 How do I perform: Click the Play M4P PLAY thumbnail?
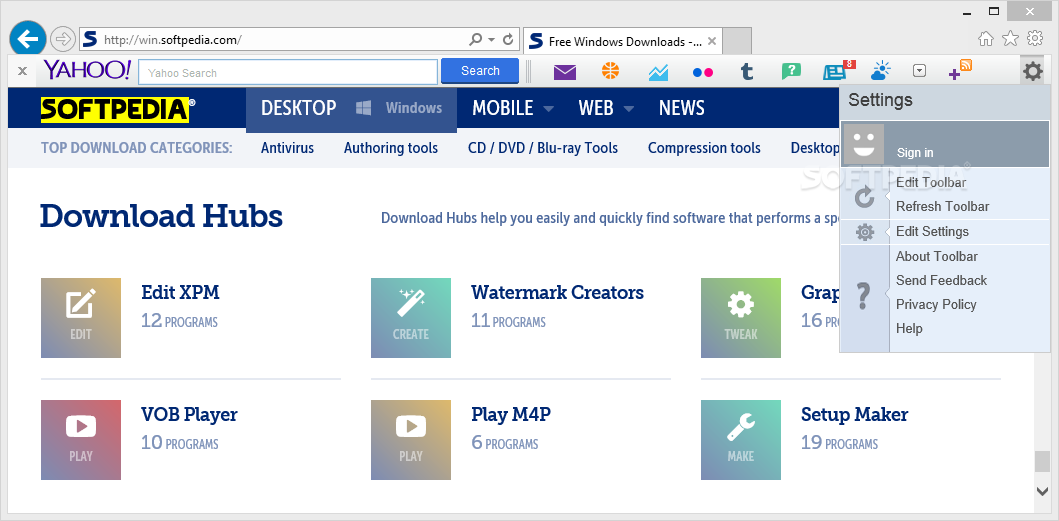[411, 440]
